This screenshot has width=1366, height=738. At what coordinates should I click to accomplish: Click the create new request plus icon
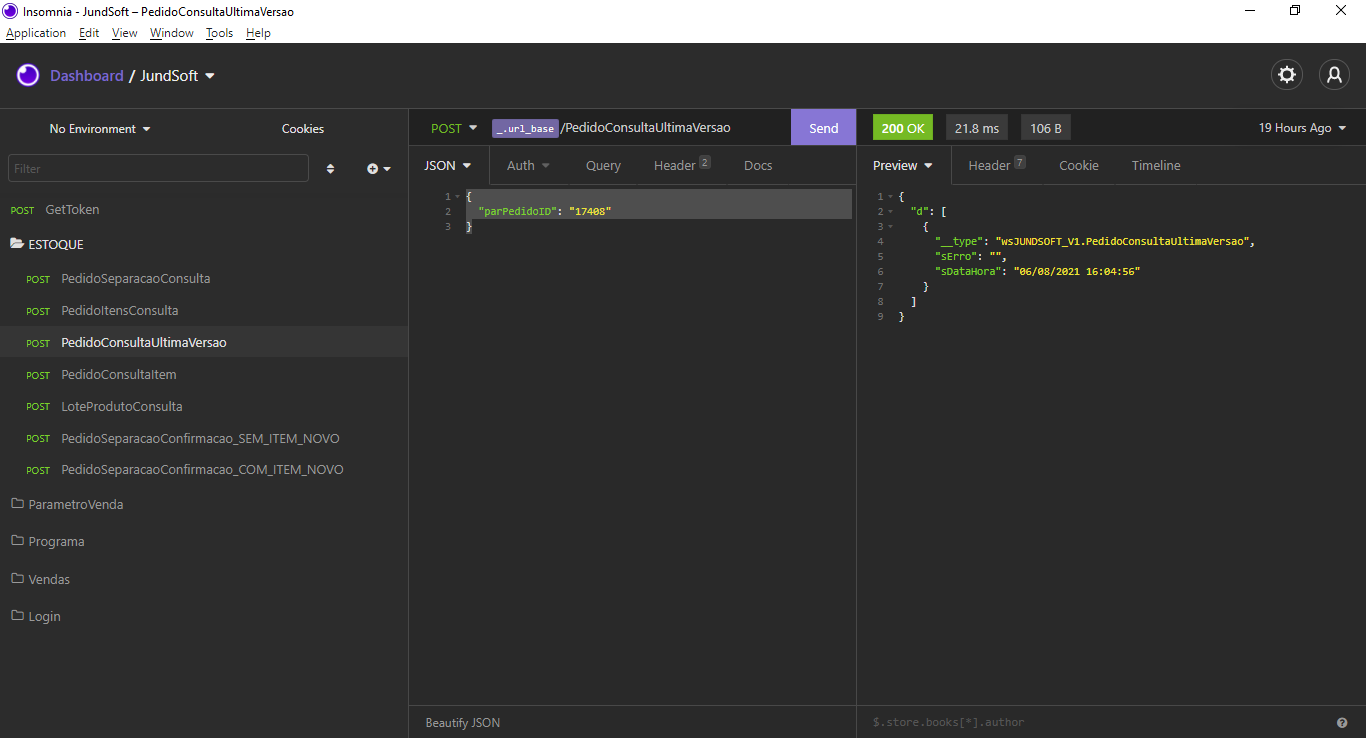[378, 169]
